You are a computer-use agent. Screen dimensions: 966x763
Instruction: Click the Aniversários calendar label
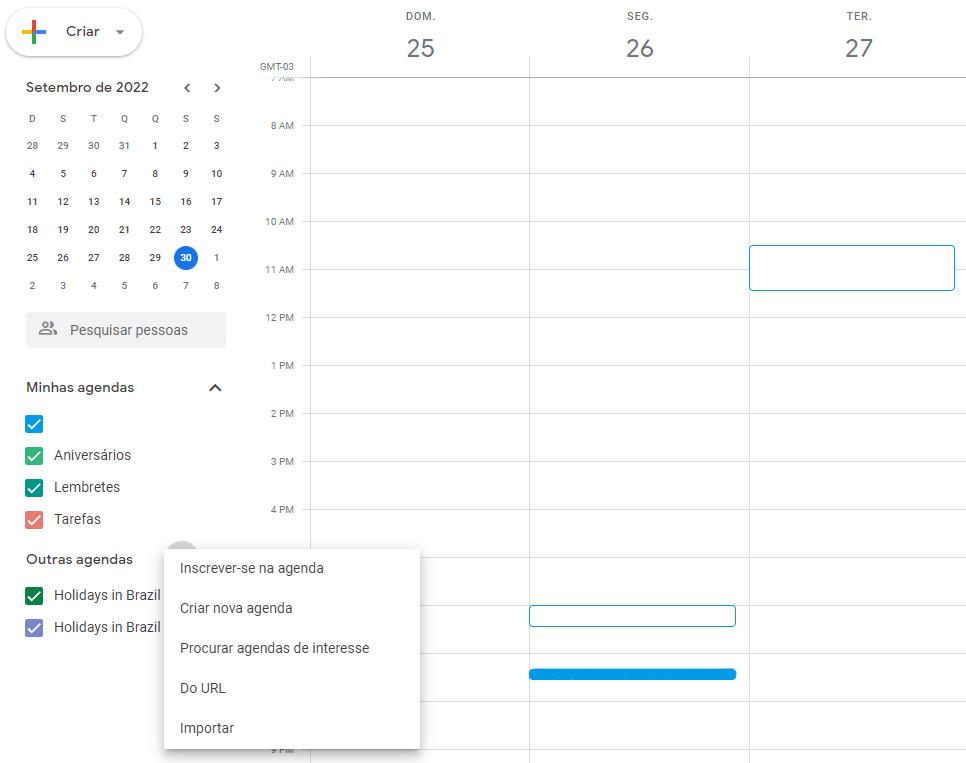pyautogui.click(x=92, y=455)
